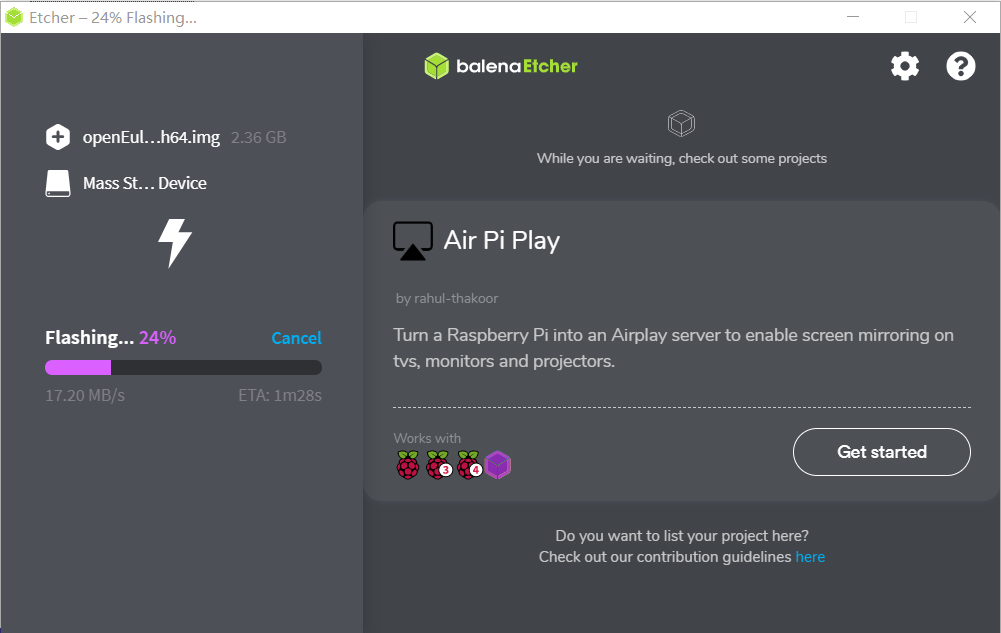The image size is (1001, 633).
Task: Click the first Raspberry Pi icon
Action: pyautogui.click(x=408, y=465)
